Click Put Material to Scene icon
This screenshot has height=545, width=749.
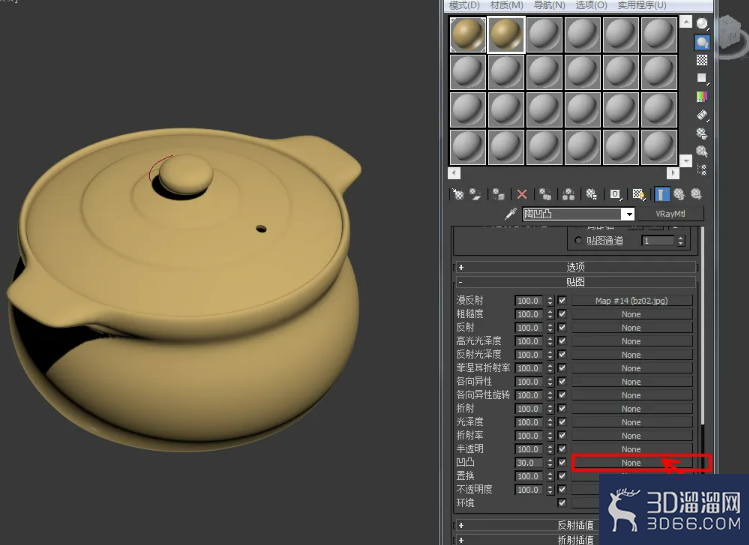coord(475,194)
